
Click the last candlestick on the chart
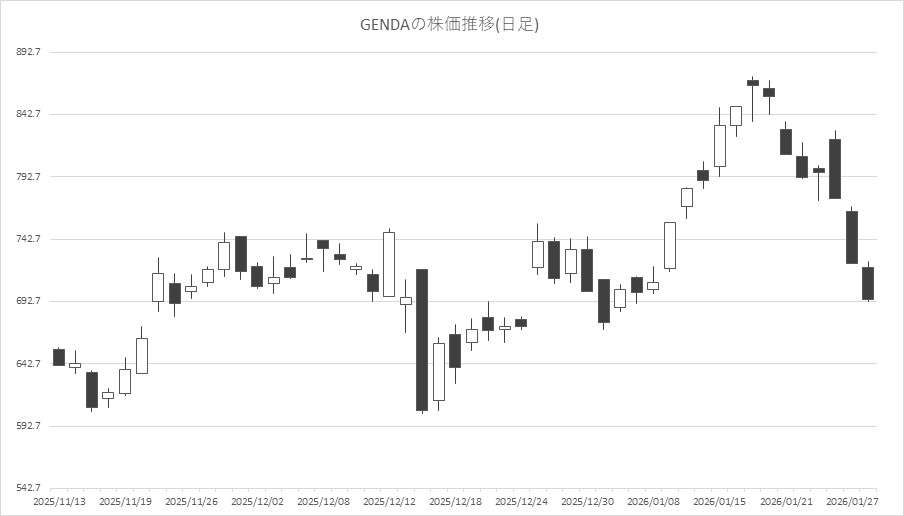tap(868, 283)
